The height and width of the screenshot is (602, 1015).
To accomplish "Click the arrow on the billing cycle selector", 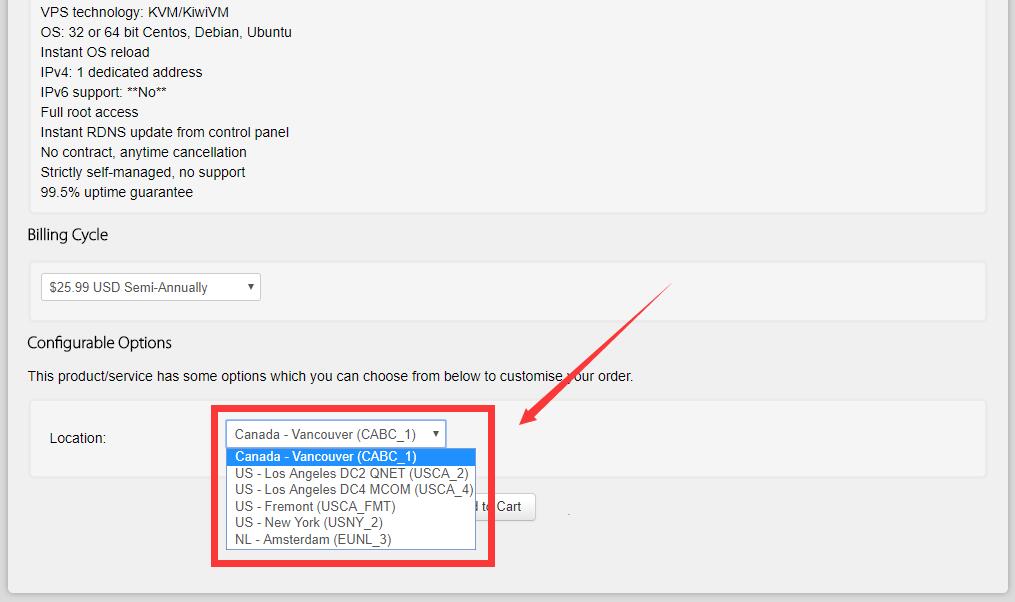I will (251, 287).
